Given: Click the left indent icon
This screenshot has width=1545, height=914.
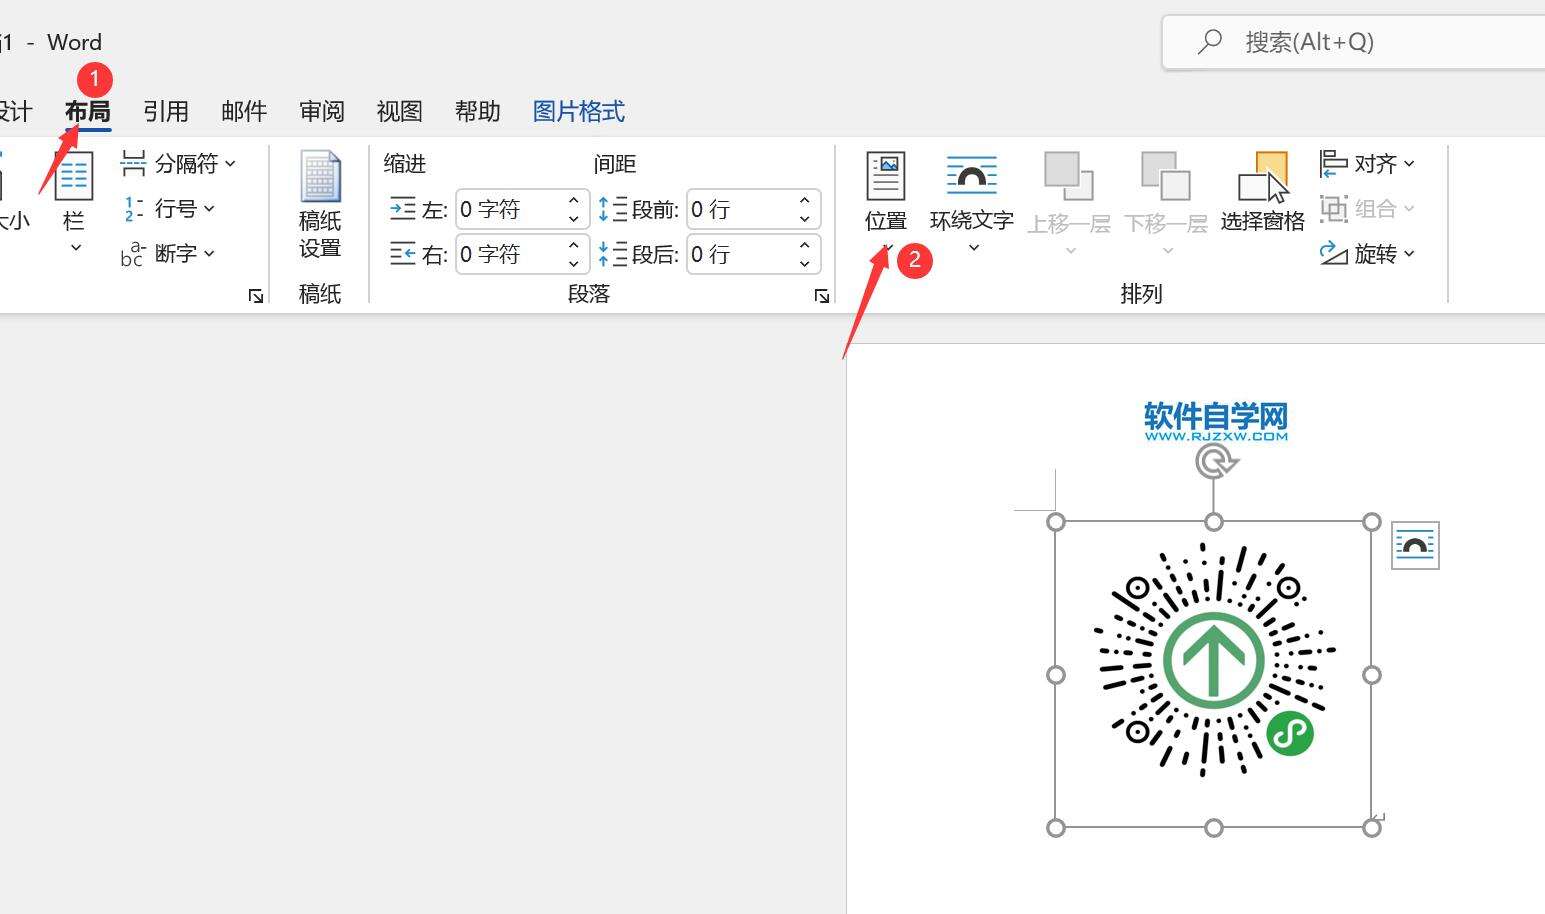Looking at the screenshot, I should [402, 209].
